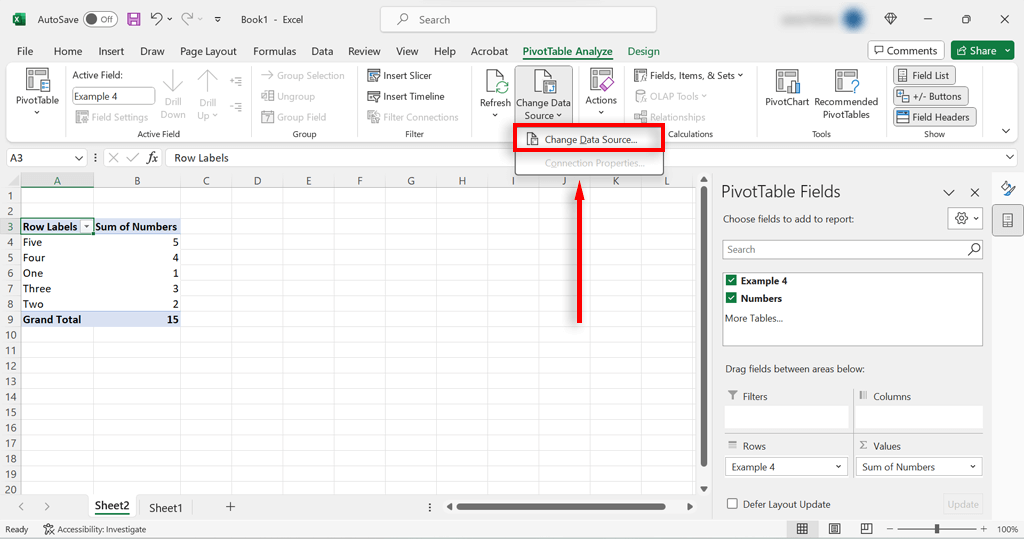Click the zoom in plus button
The width and height of the screenshot is (1024, 539).
[x=984, y=529]
